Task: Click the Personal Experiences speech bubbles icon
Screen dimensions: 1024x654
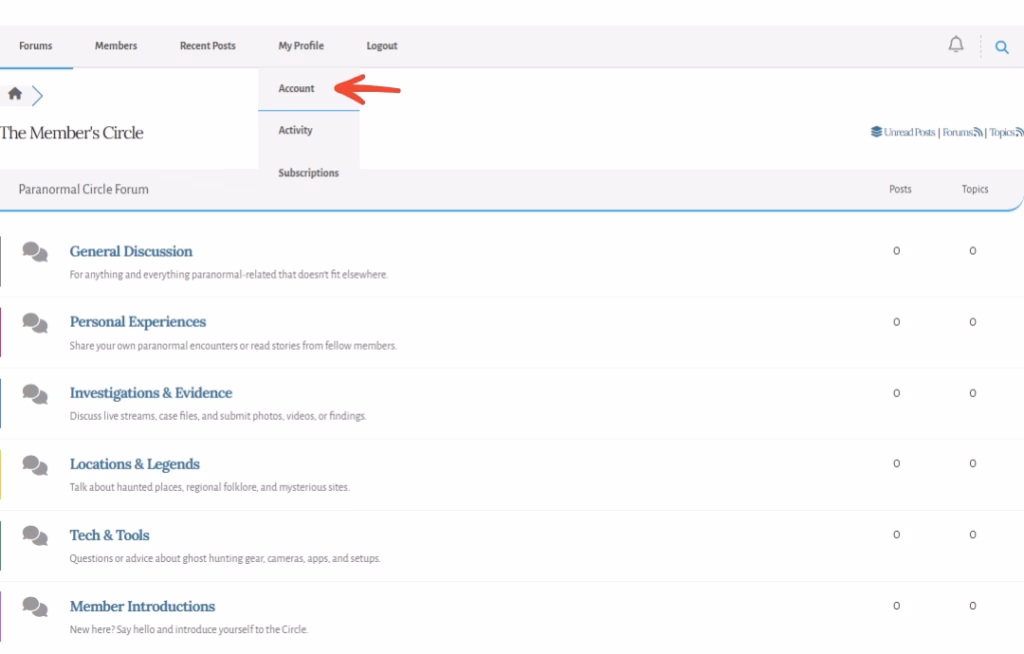Action: tap(35, 323)
